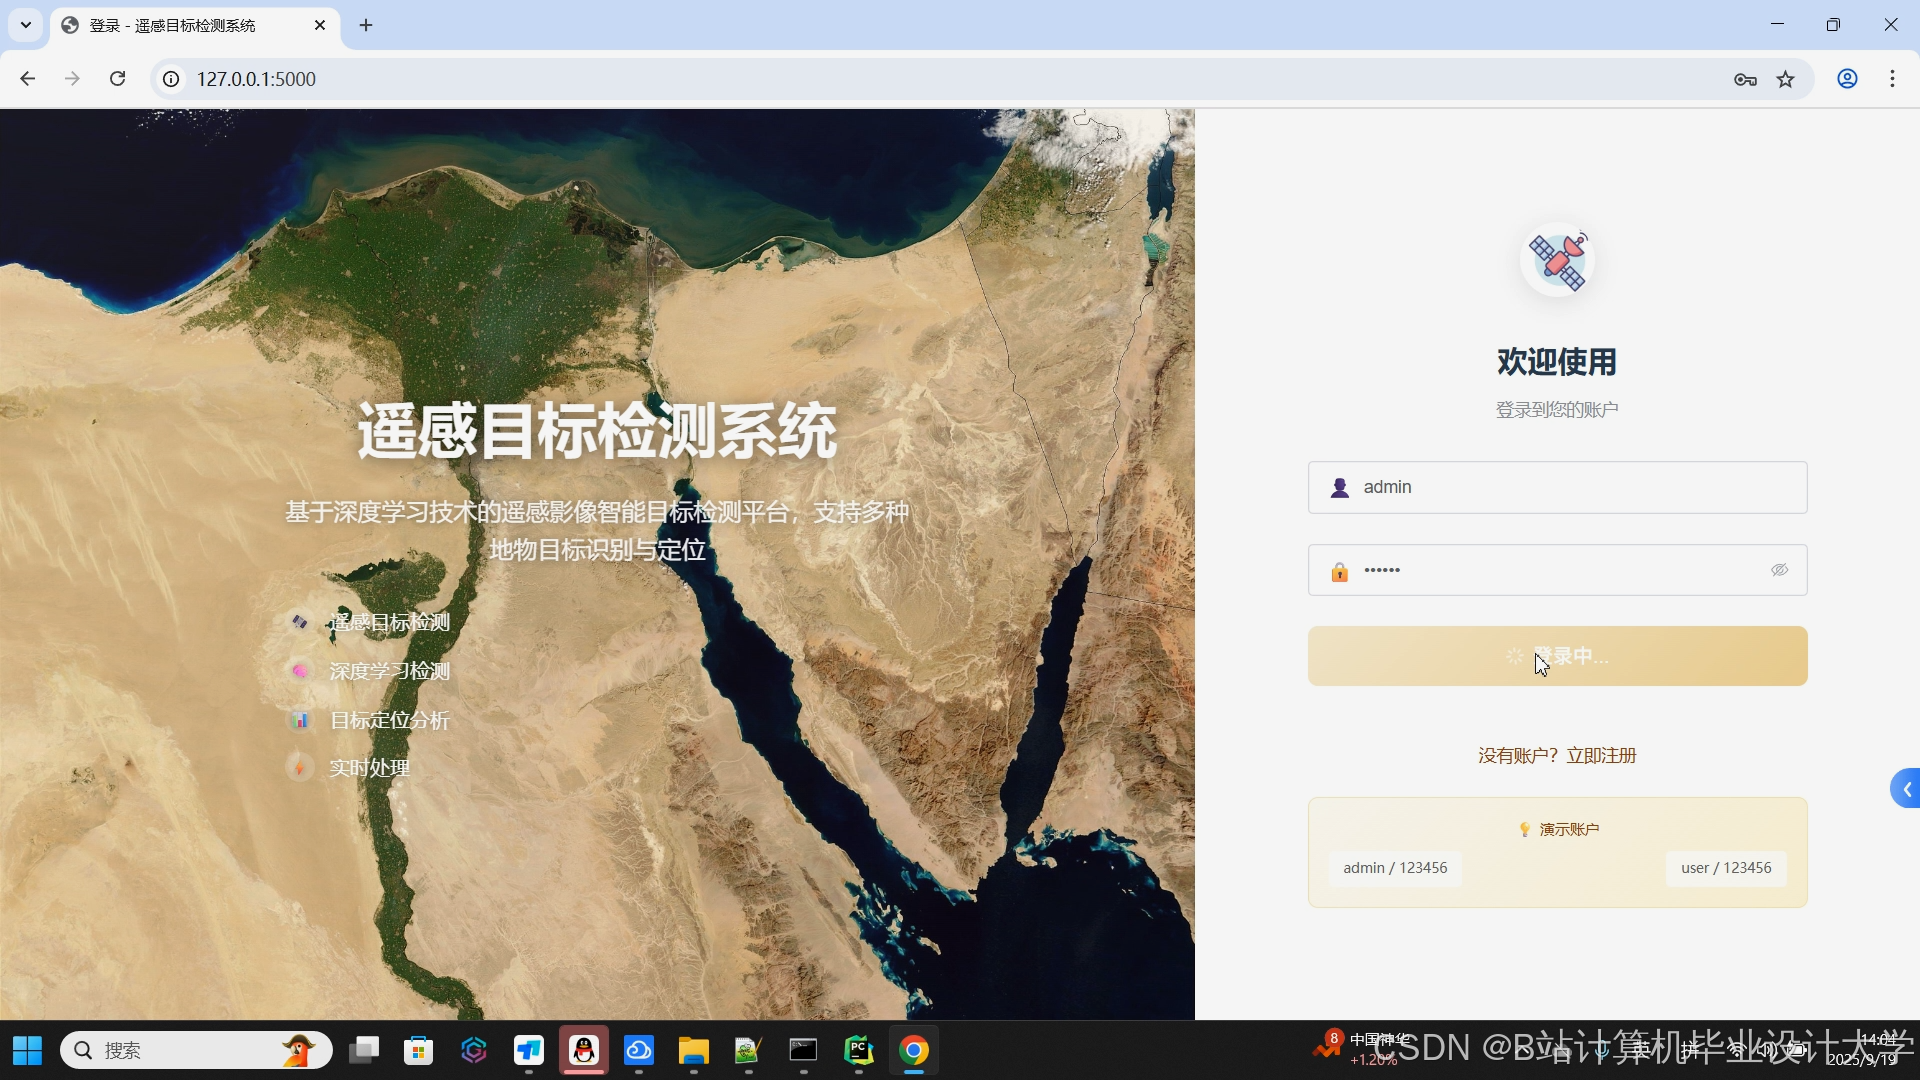Bookmark this page with star icon
Screen dimensions: 1920x1080
click(1786, 79)
